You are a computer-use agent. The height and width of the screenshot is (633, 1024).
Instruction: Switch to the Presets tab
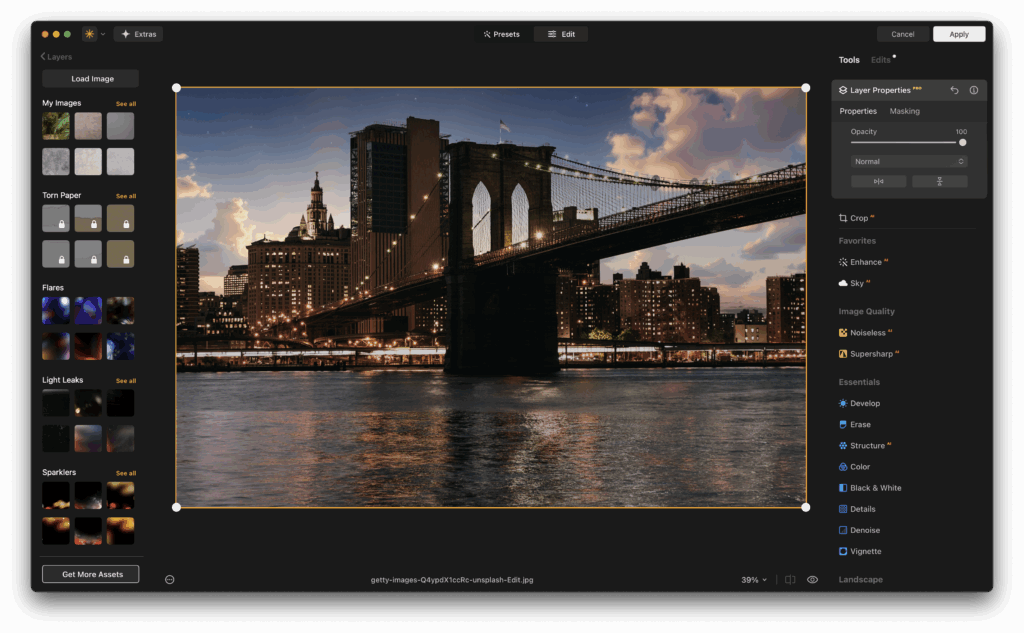click(x=502, y=34)
